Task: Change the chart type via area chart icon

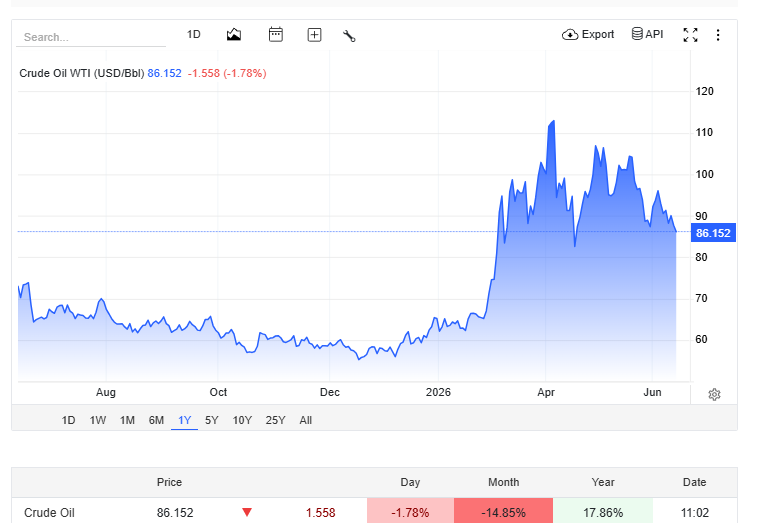Action: (234, 35)
